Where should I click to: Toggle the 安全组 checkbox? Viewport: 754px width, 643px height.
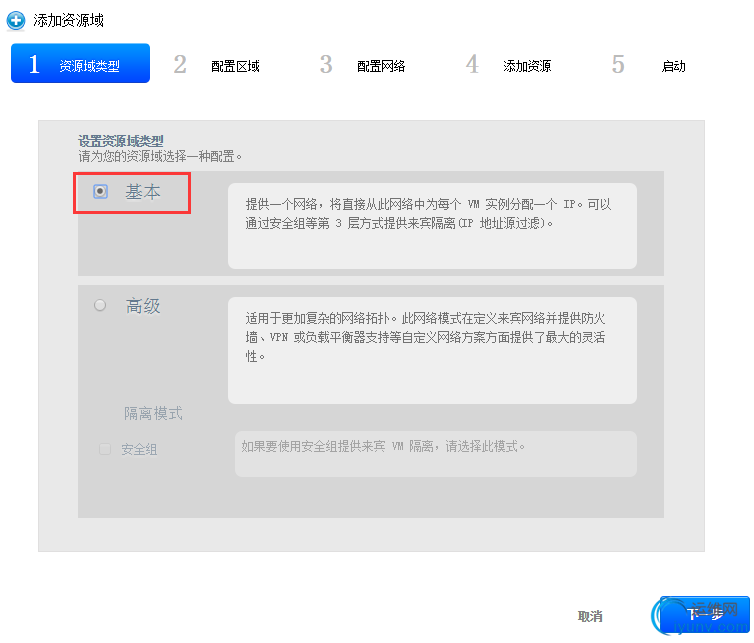(105, 449)
